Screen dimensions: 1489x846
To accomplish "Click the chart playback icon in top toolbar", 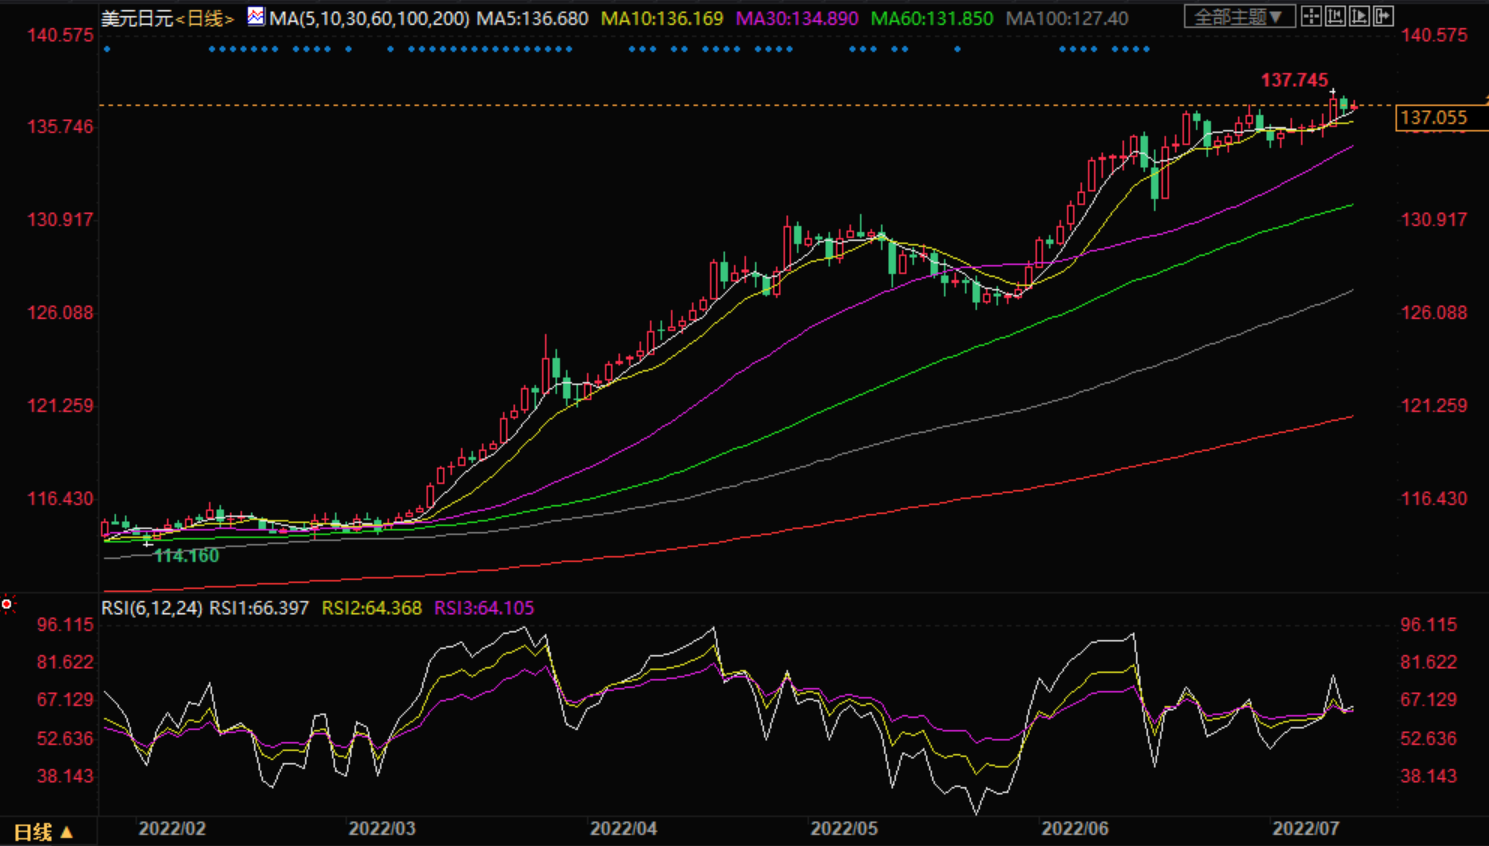I will (x=1359, y=16).
